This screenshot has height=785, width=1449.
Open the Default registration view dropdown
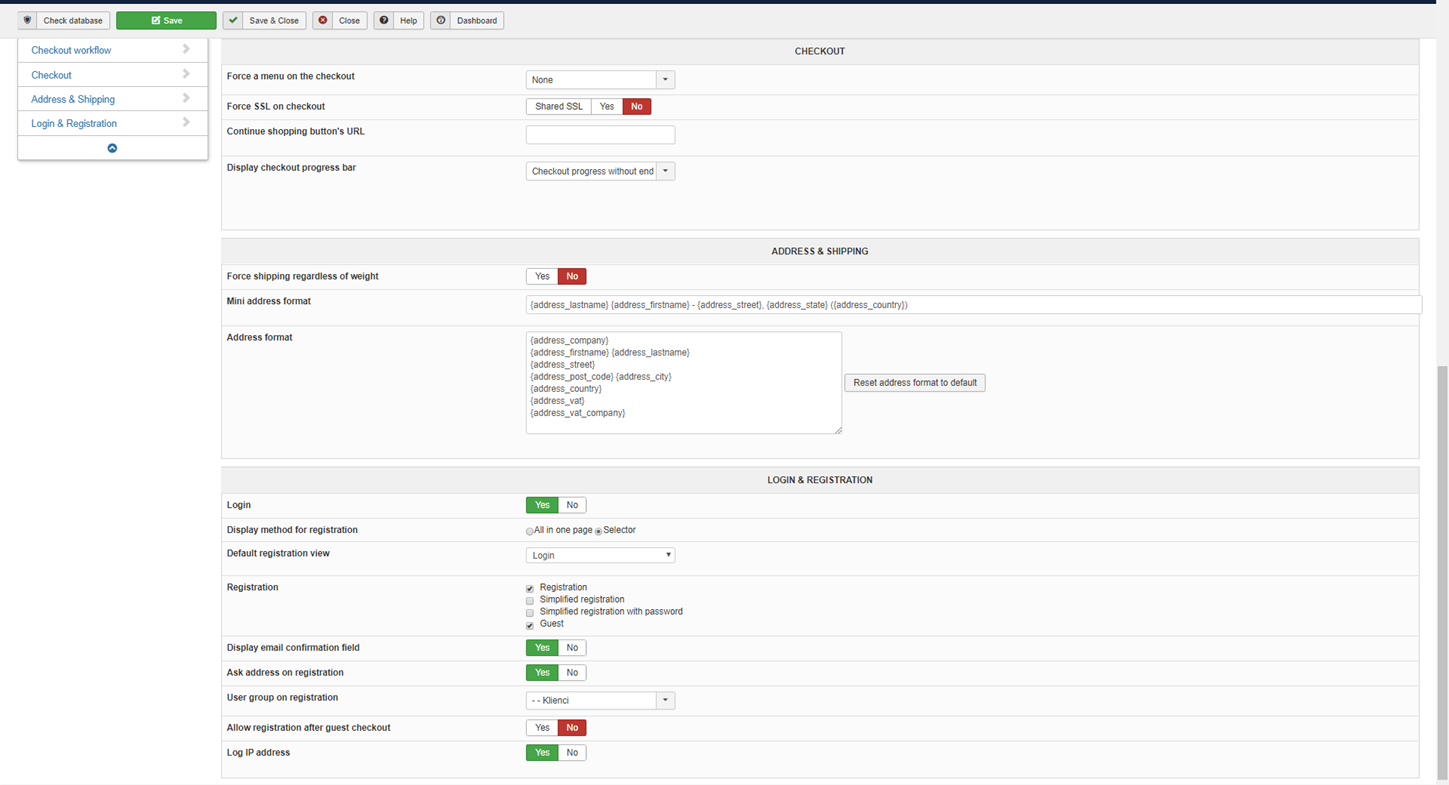tap(600, 555)
